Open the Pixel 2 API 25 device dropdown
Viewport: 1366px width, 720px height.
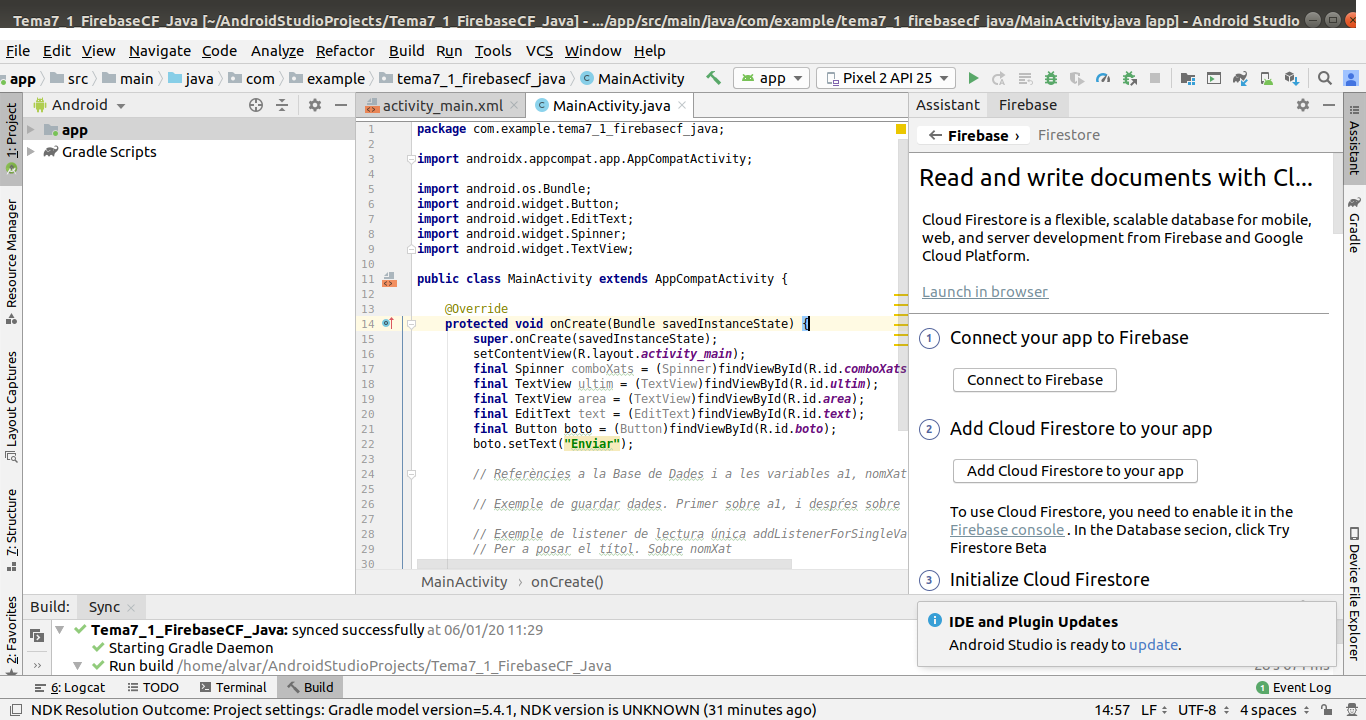tap(886, 78)
